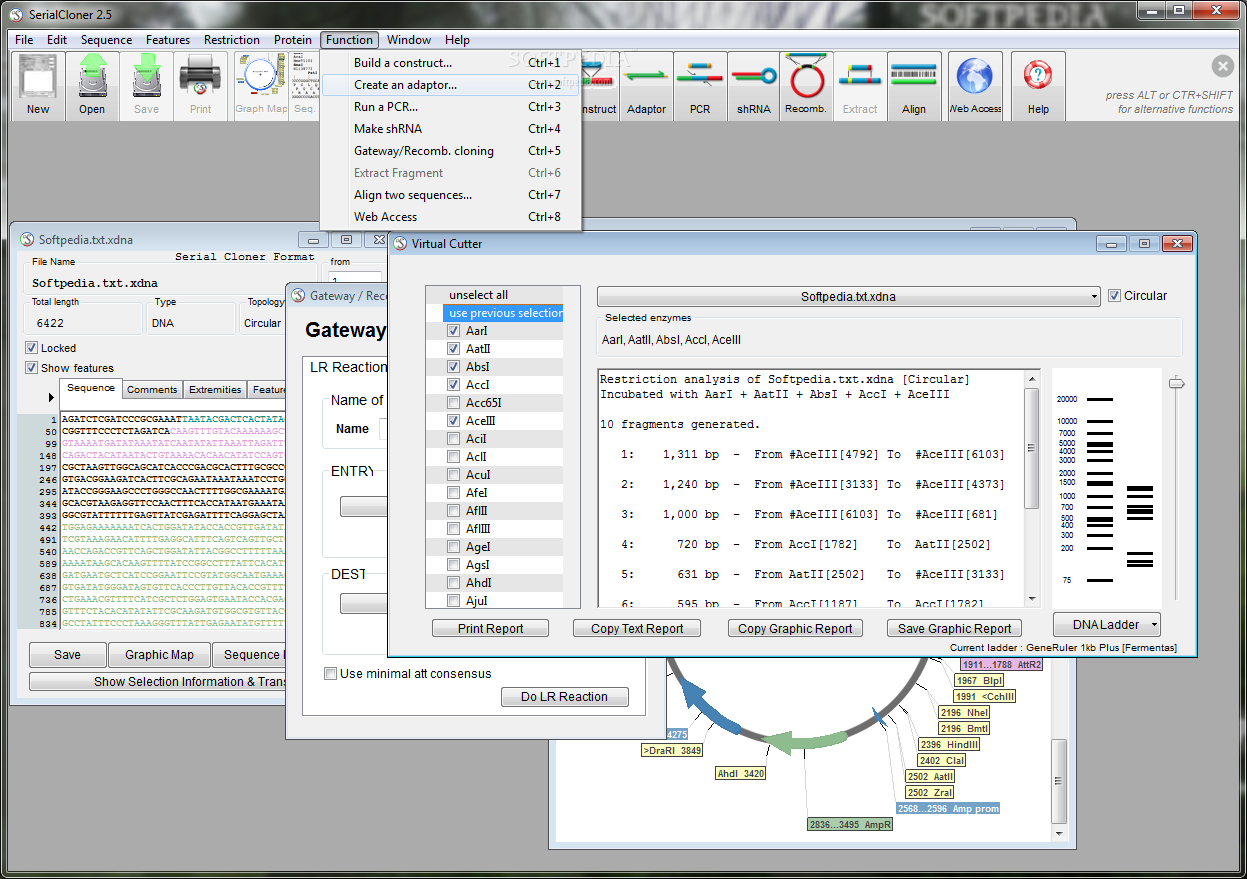This screenshot has height=879, width=1247.
Task: Click the shRNA toolbar icon
Action: [x=754, y=86]
